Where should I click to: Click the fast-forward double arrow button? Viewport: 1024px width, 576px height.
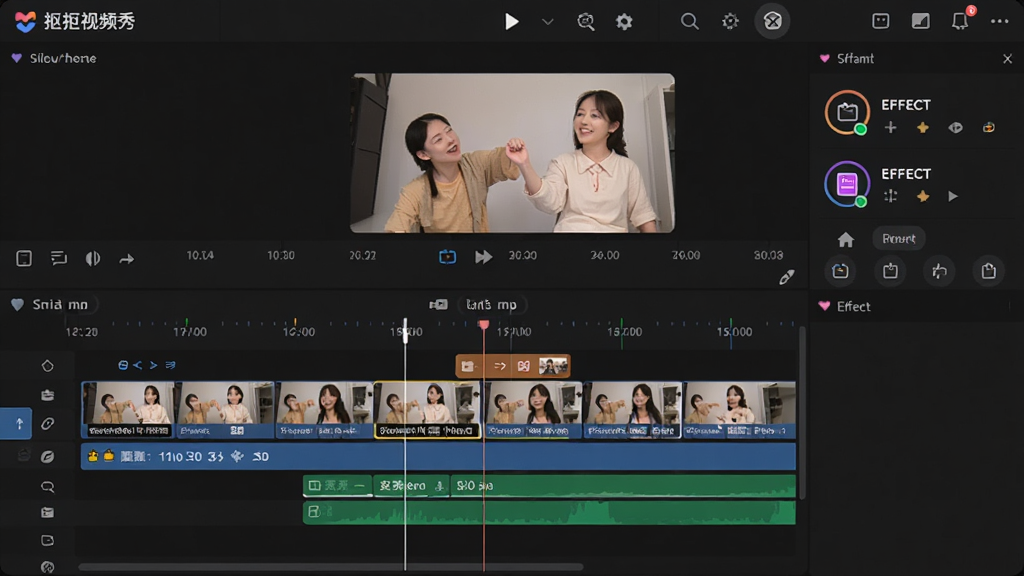click(x=483, y=257)
